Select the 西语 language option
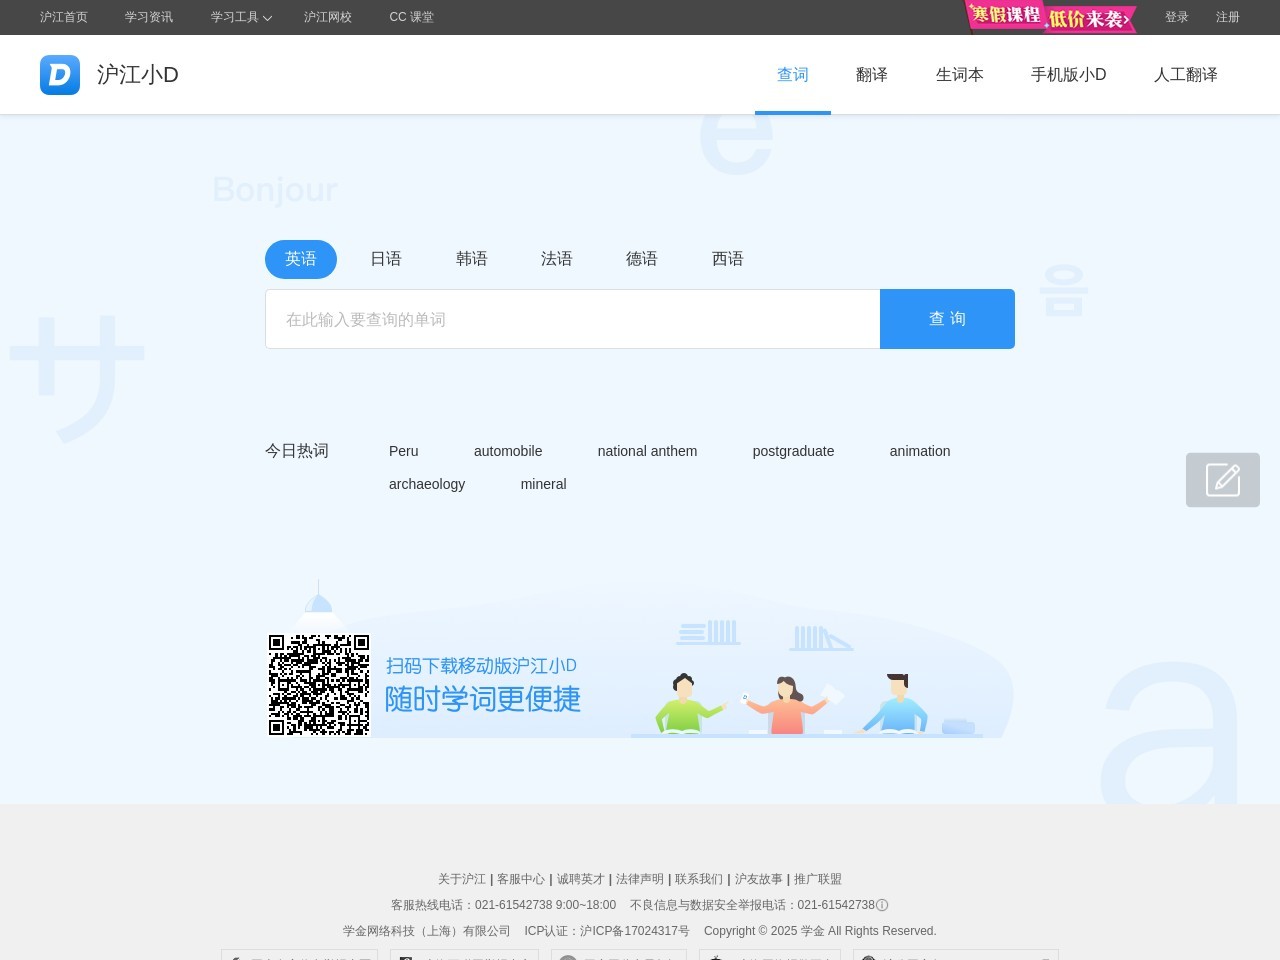 [728, 259]
